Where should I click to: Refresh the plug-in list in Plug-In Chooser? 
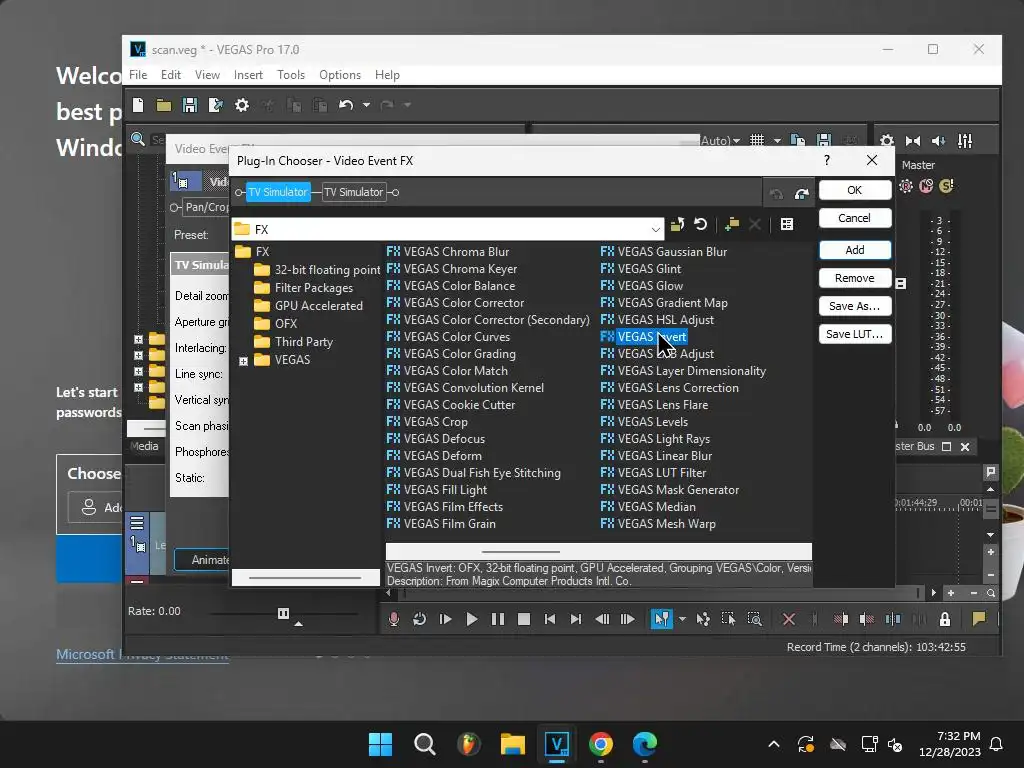[701, 225]
